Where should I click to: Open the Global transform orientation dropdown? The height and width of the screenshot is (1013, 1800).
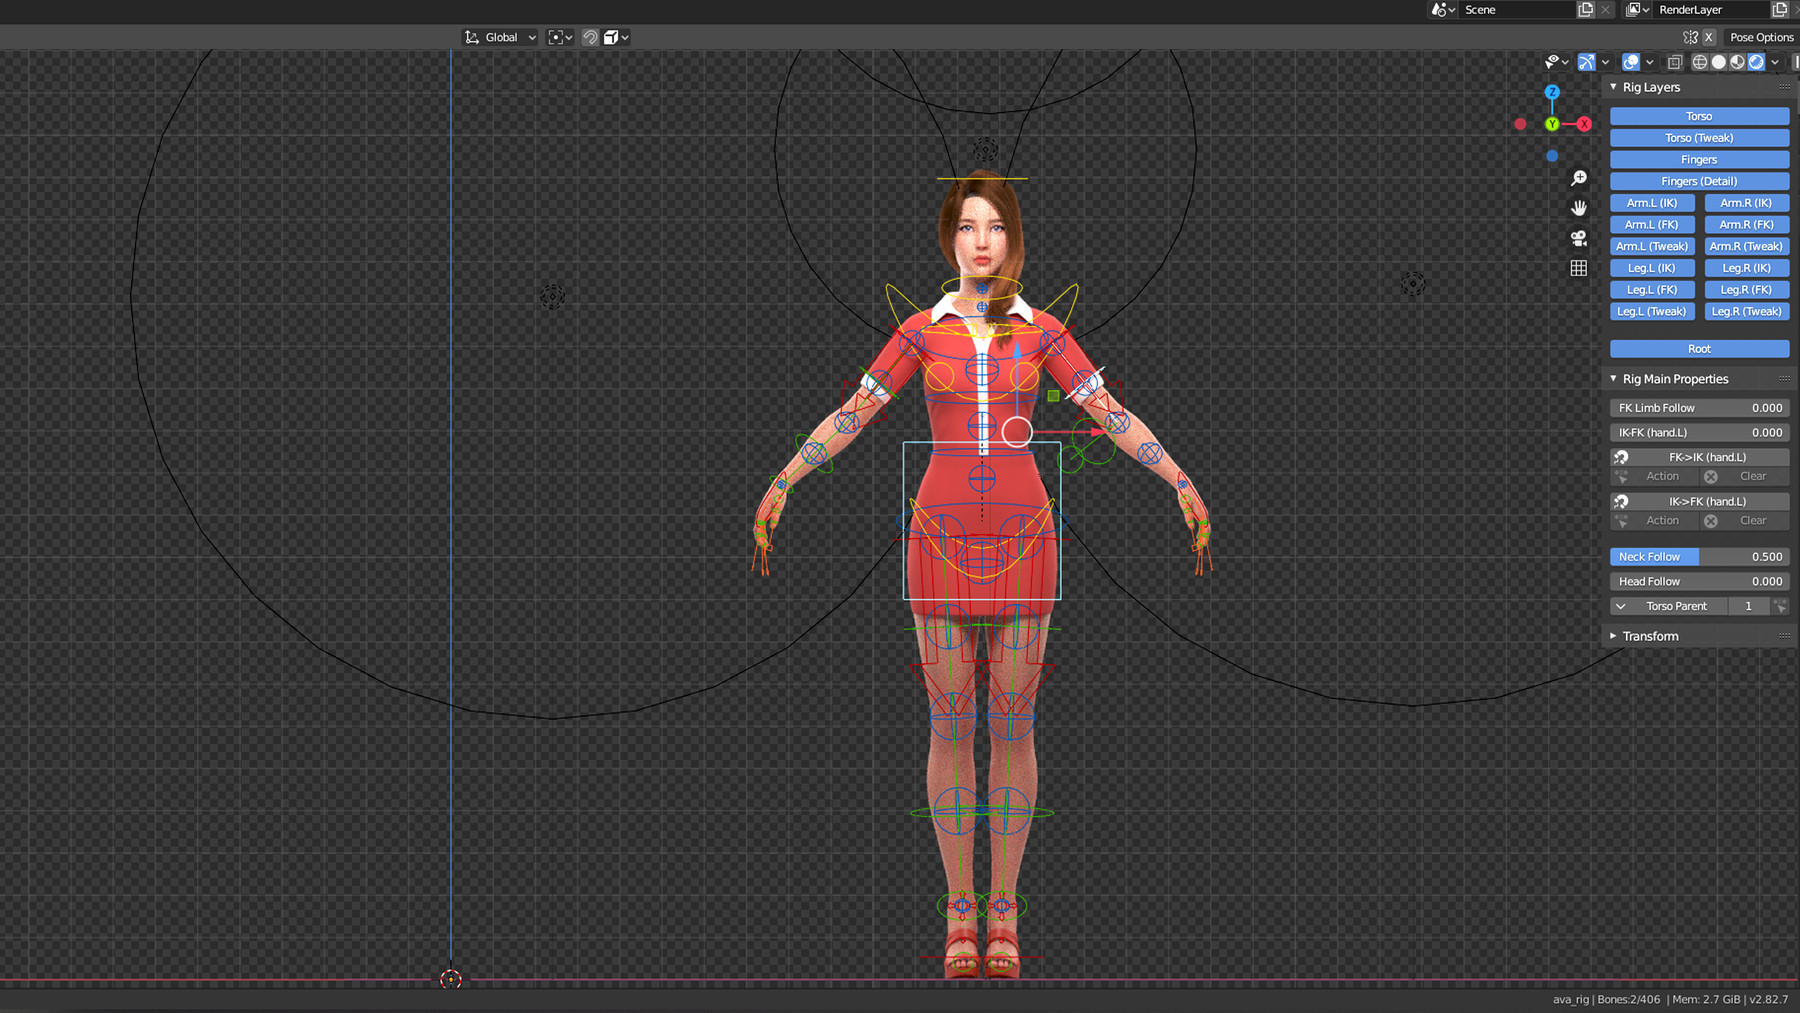(x=500, y=37)
